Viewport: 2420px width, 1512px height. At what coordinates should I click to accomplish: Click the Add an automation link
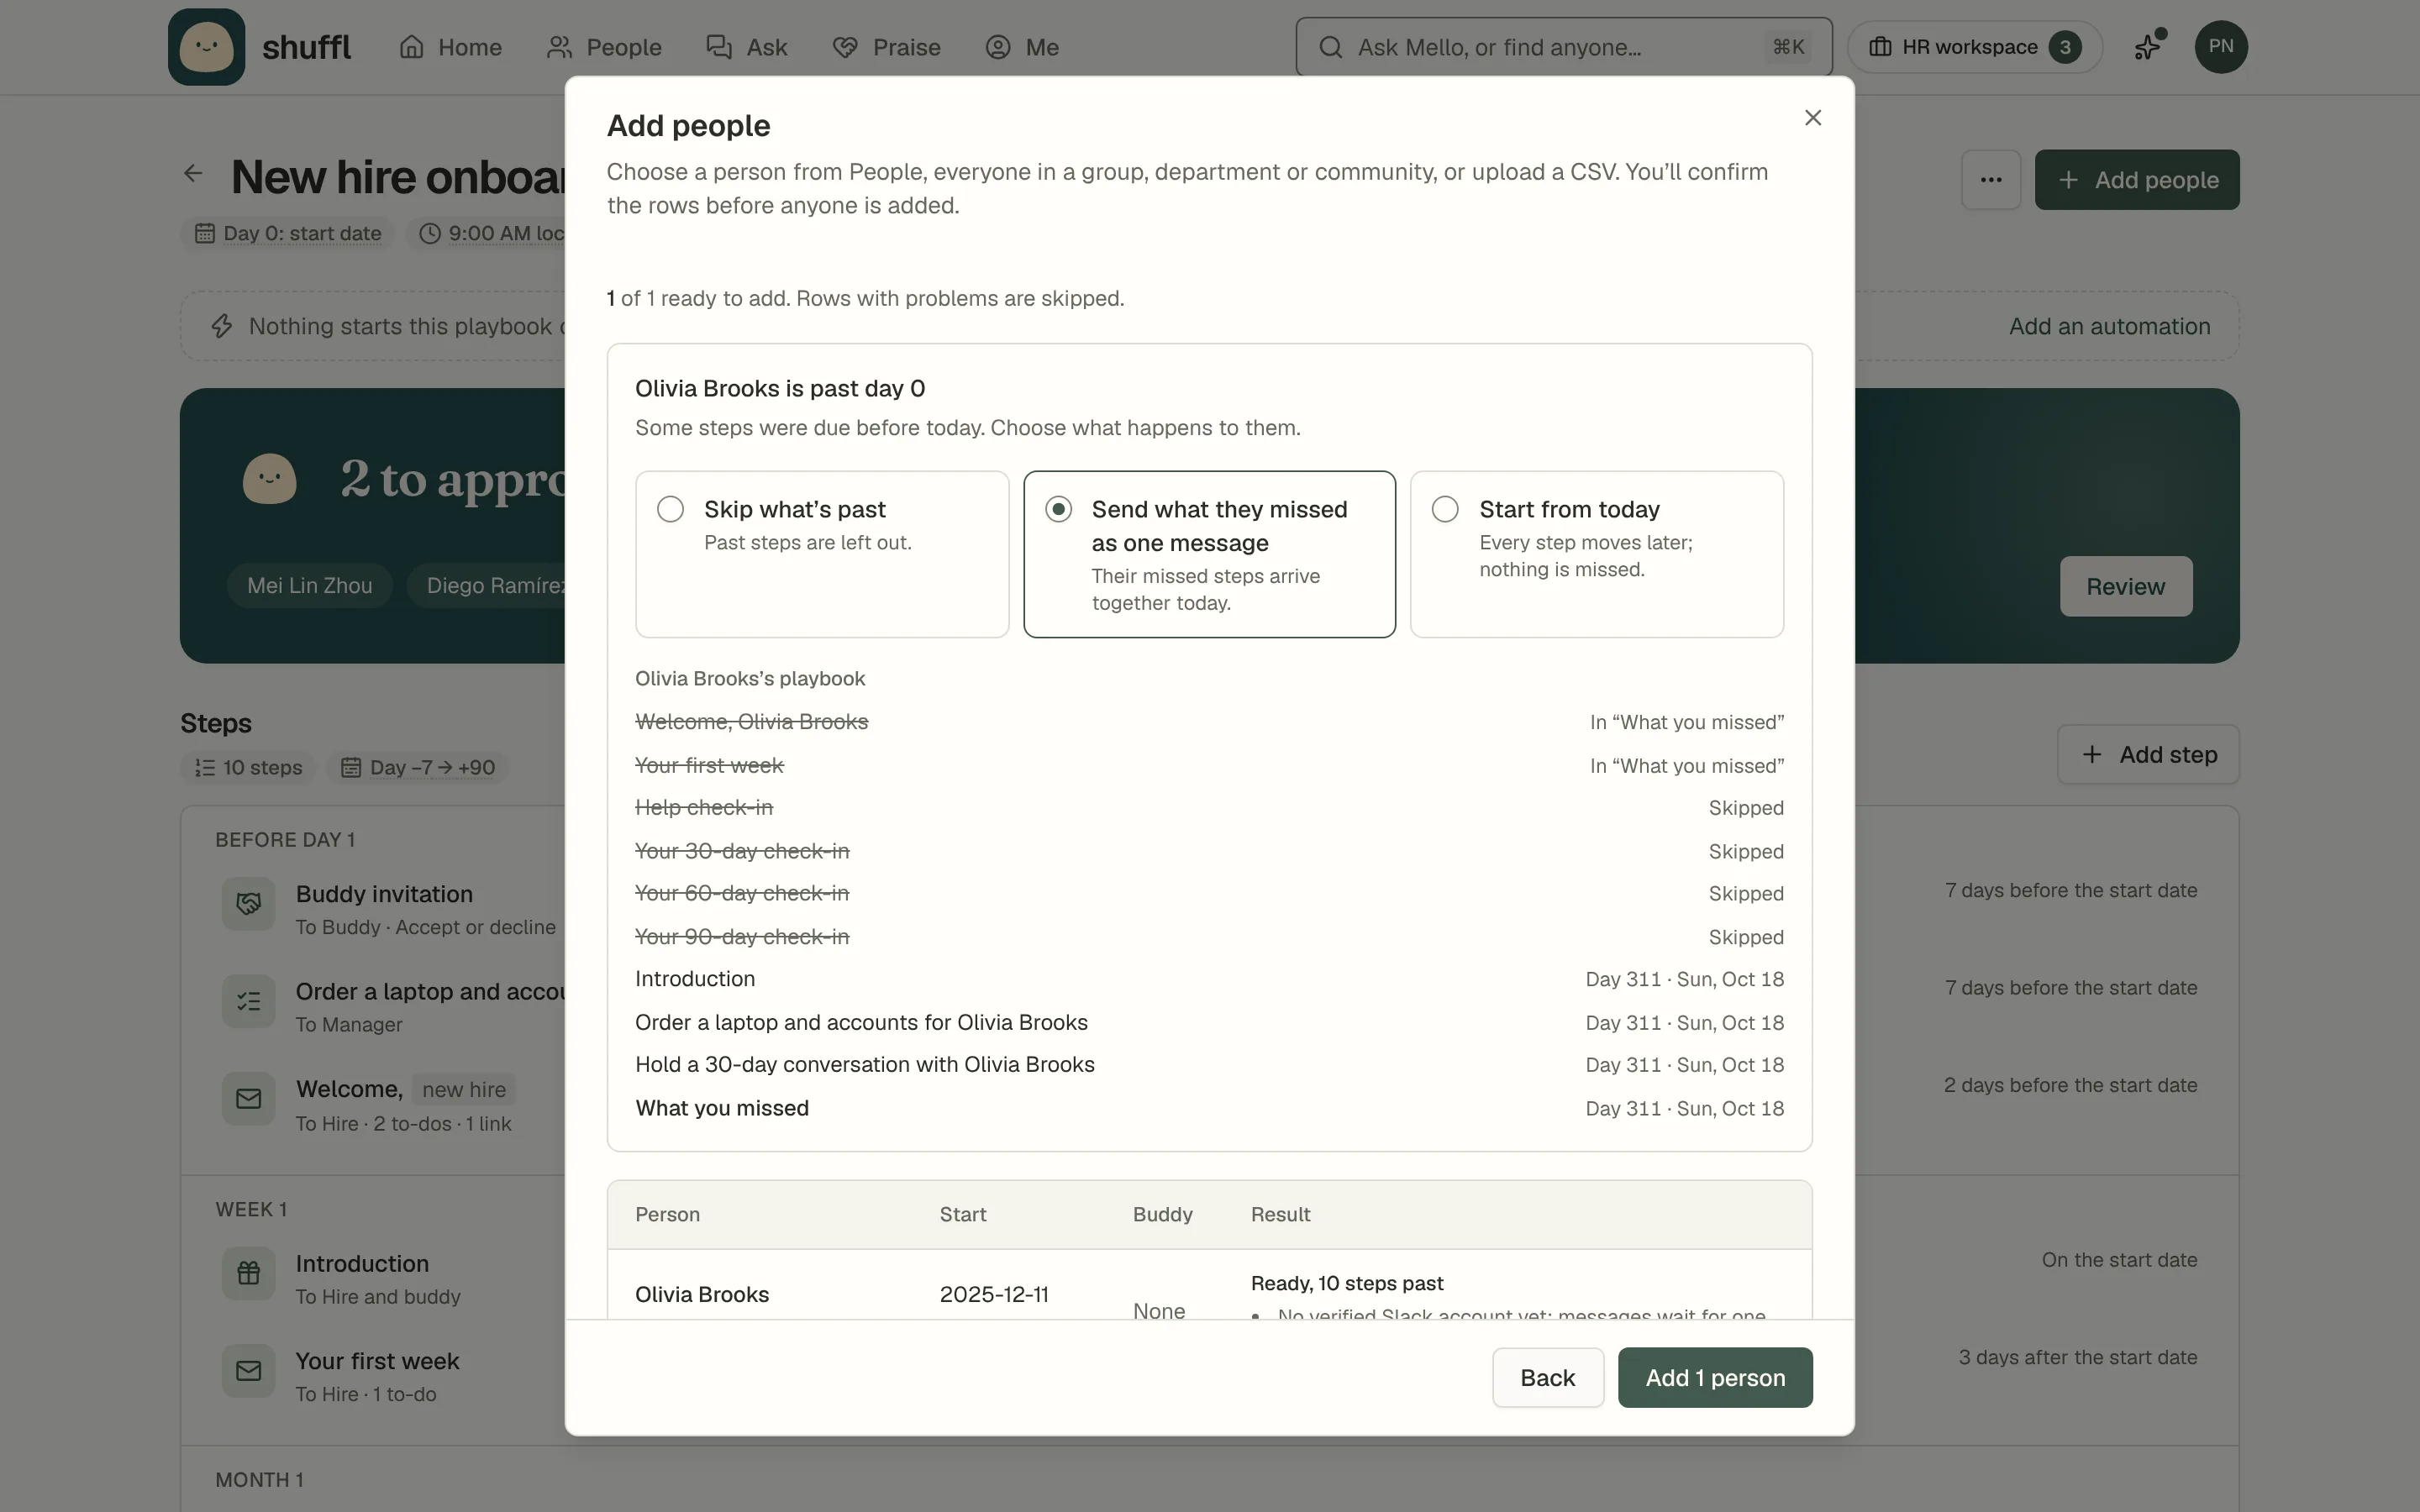tap(2110, 326)
